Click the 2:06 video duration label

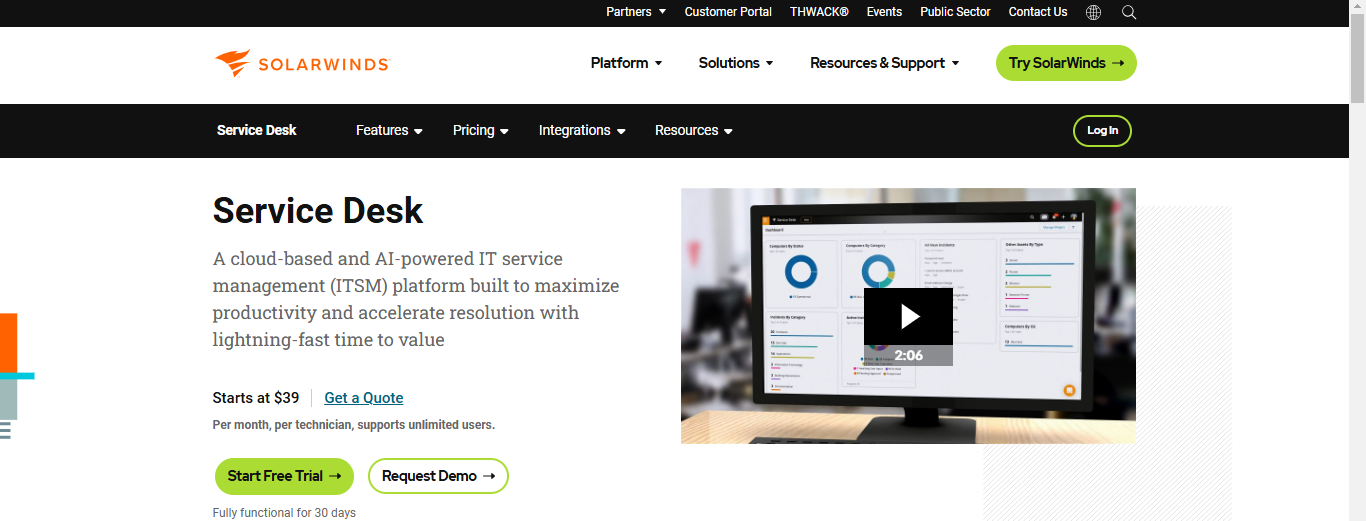click(x=908, y=355)
